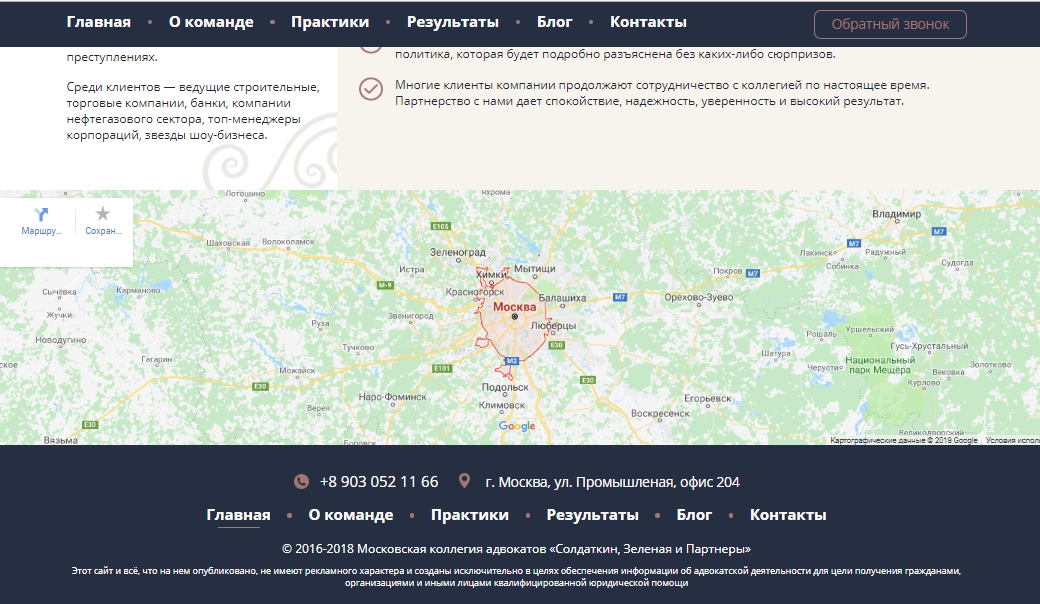The image size is (1040, 604).
Task: Click the 'Владимир' city label on the map
Action: pyautogui.click(x=896, y=214)
